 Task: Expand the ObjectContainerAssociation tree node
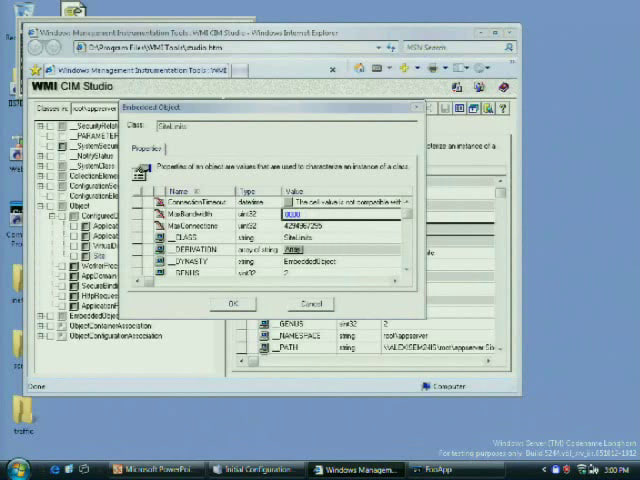[41, 326]
